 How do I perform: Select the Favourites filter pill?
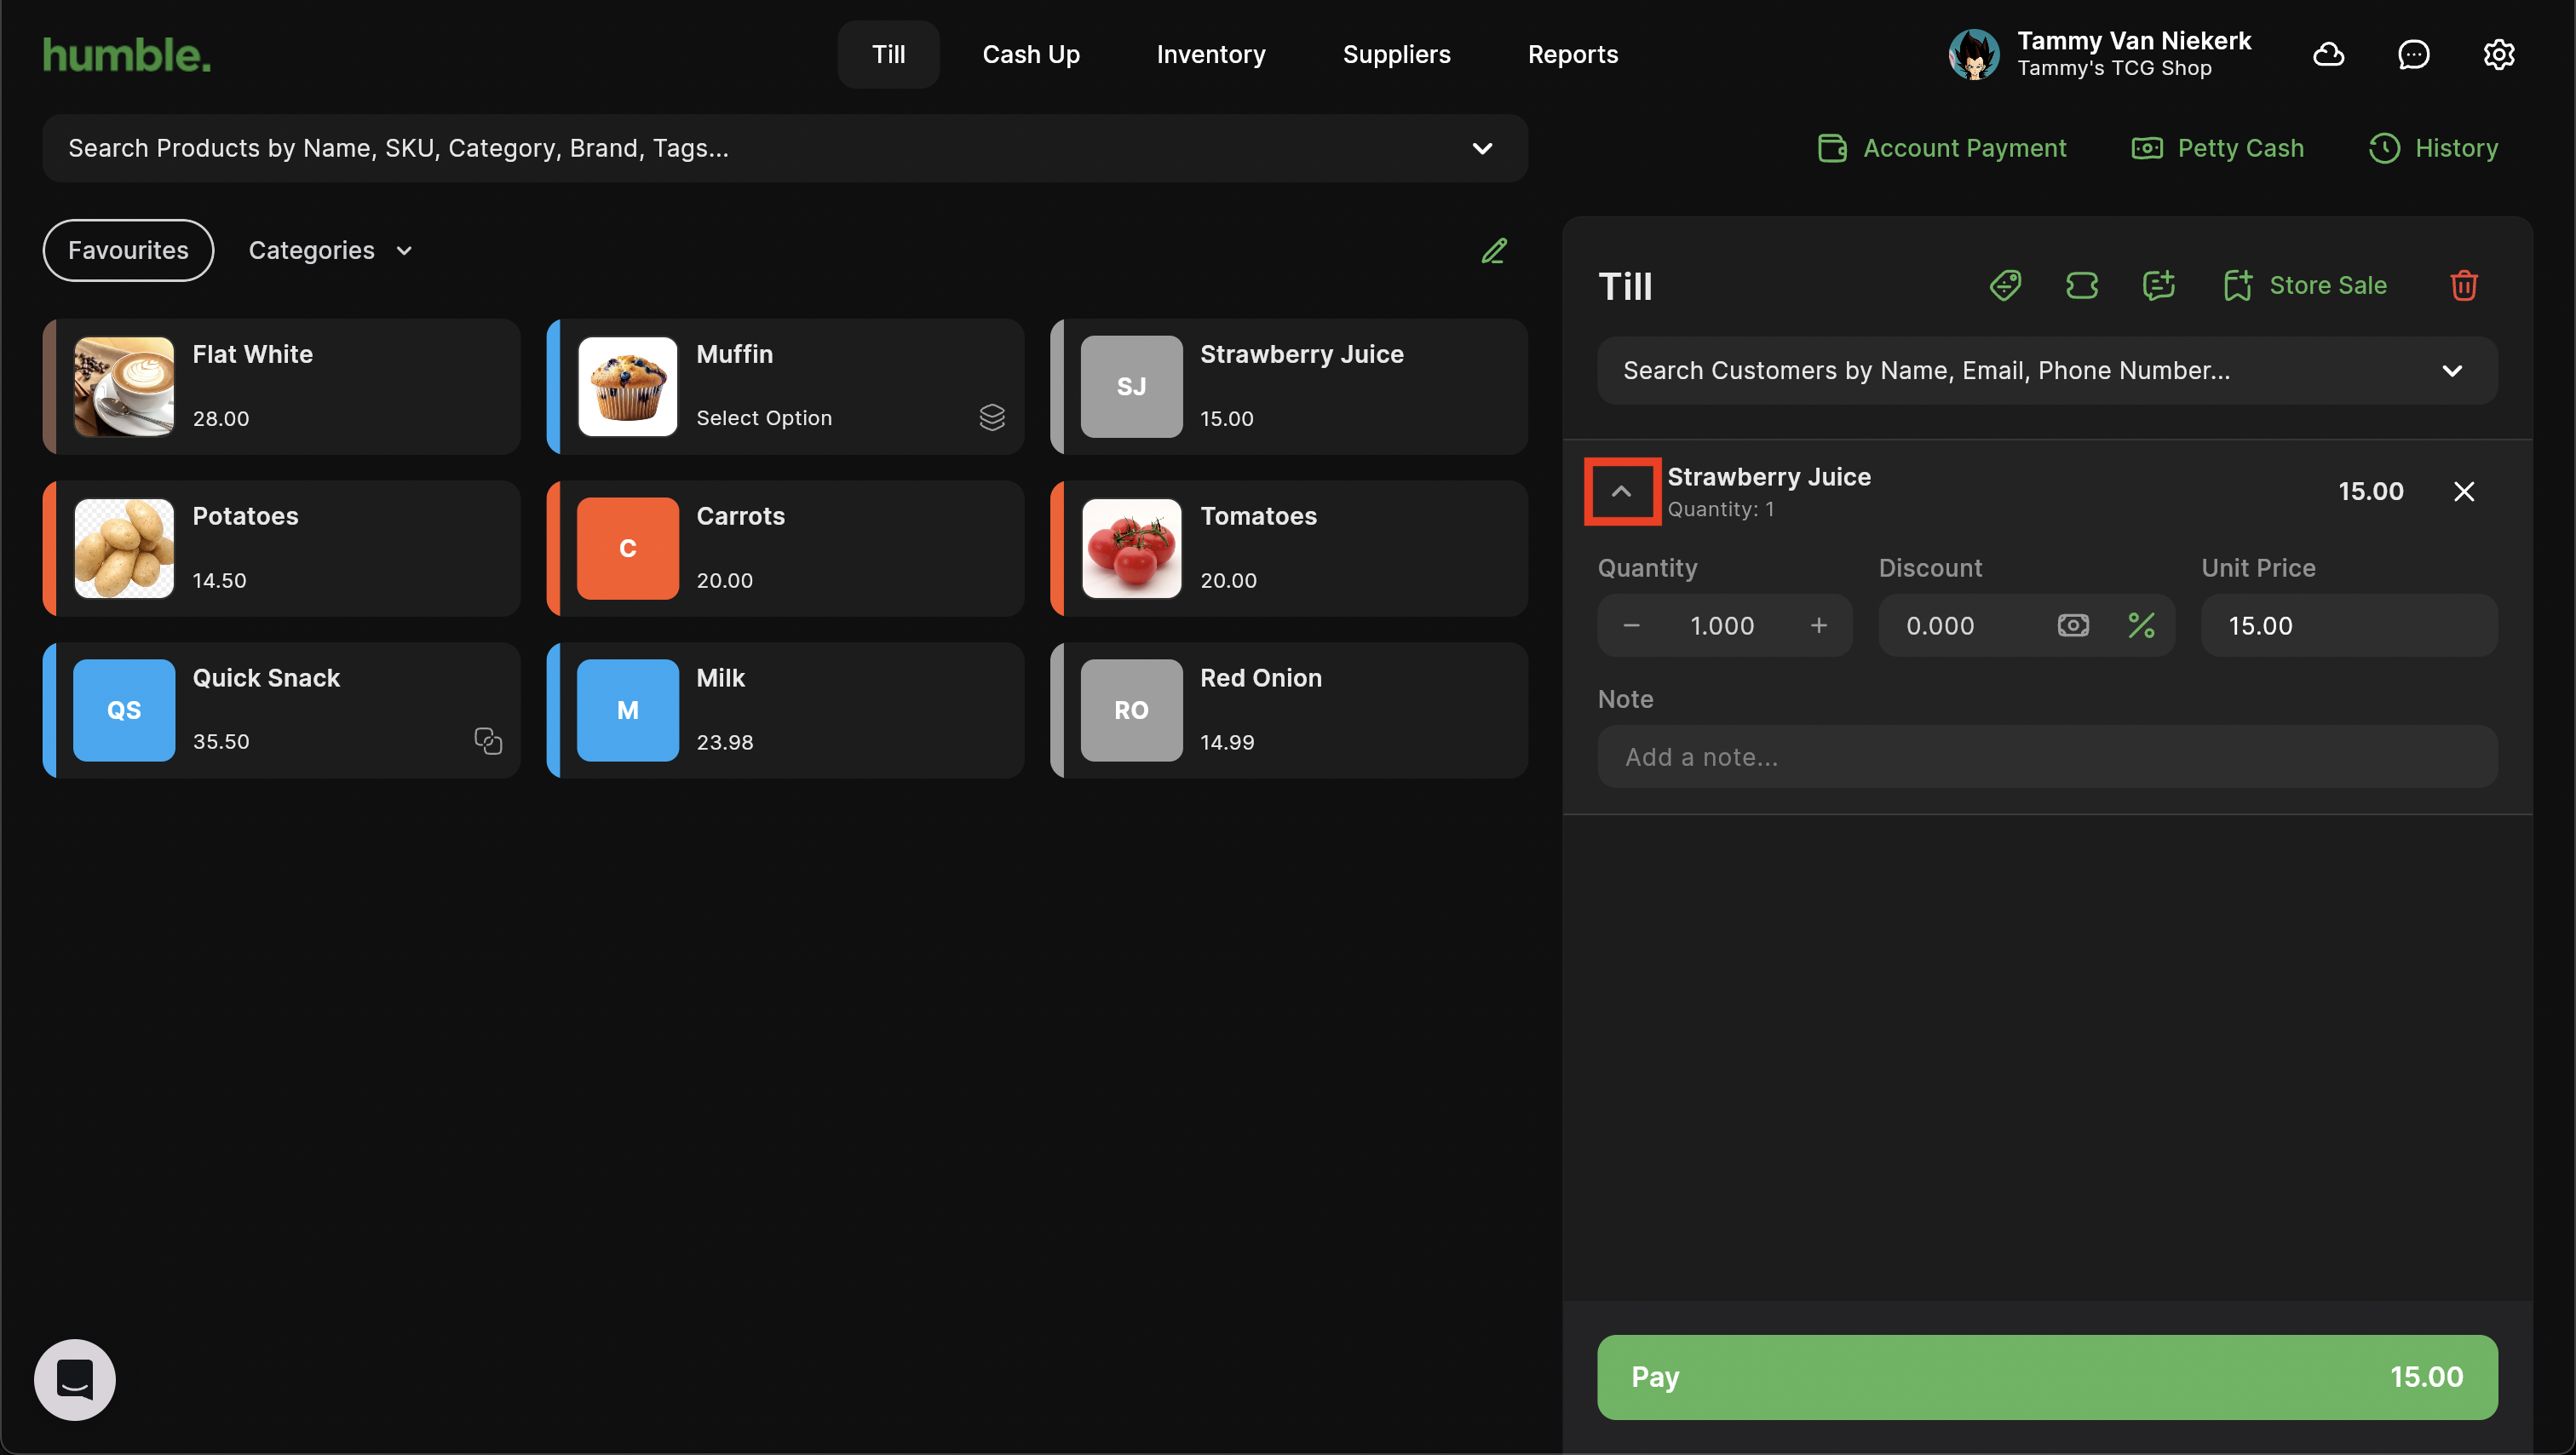[128, 251]
